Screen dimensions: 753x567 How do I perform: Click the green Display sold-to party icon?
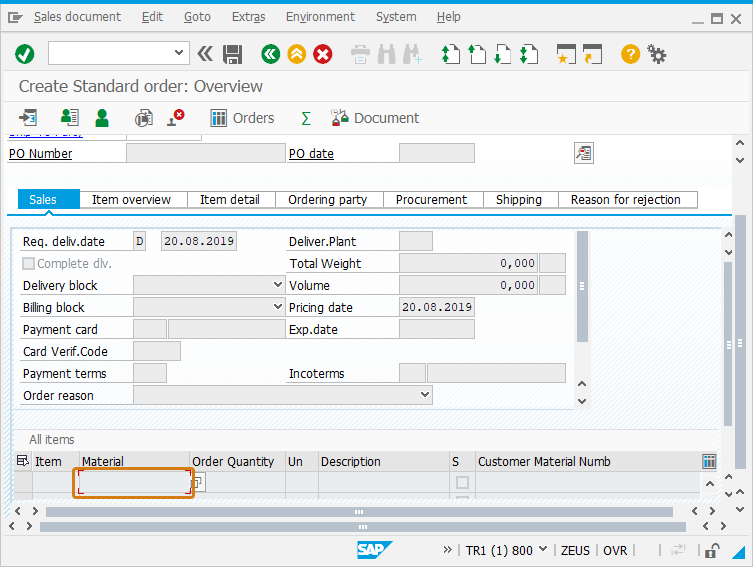coord(102,118)
